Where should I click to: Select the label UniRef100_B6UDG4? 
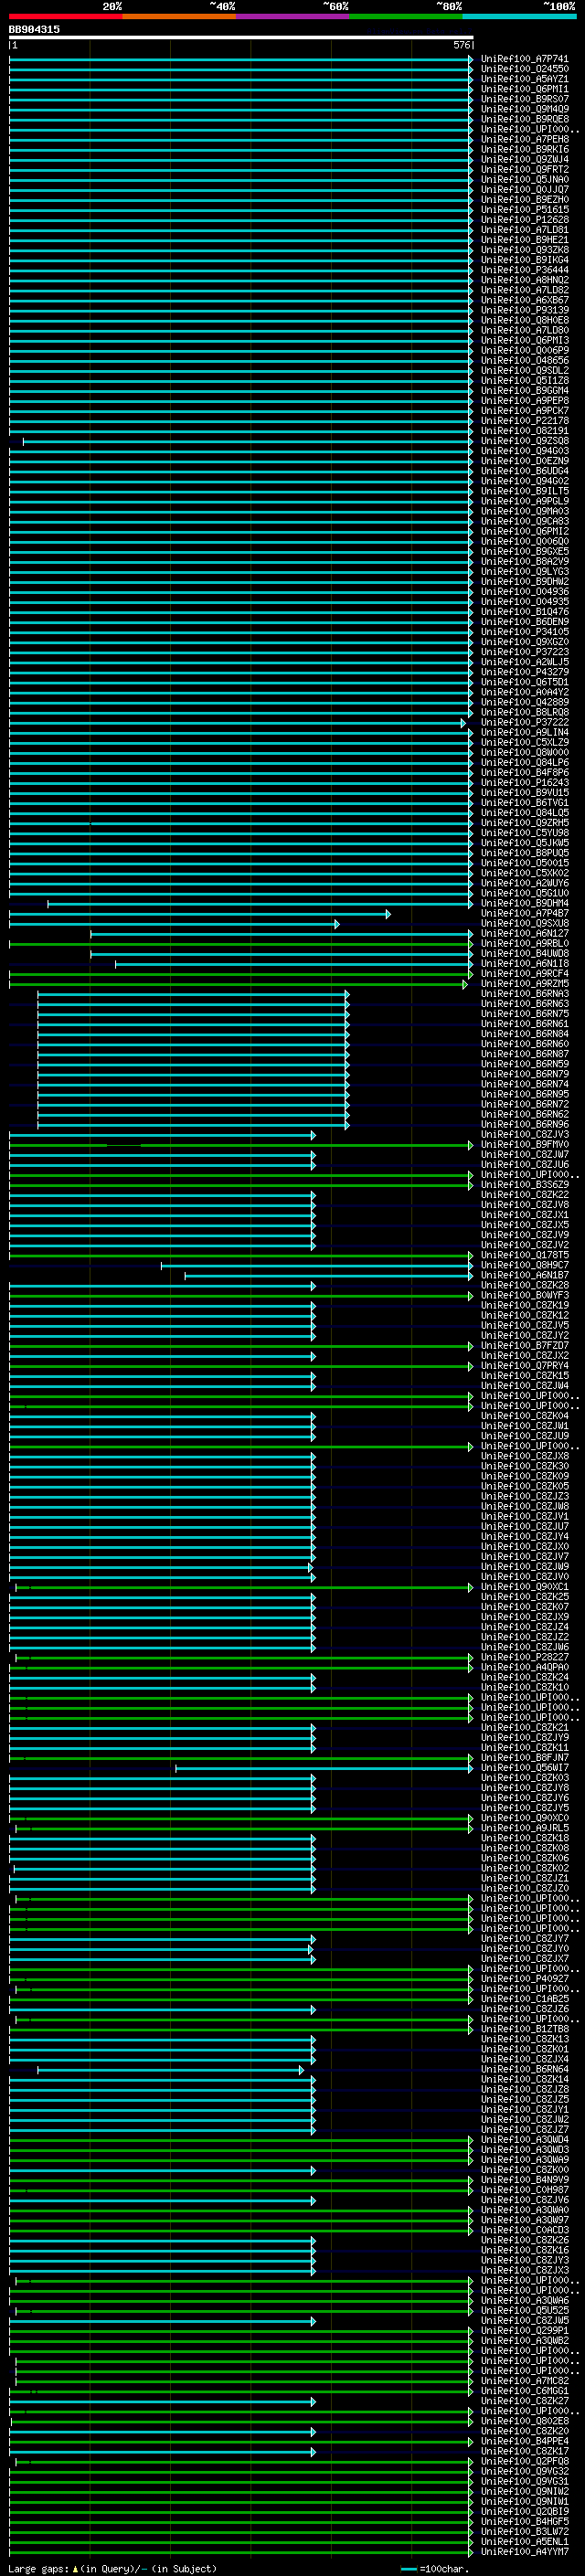point(525,471)
